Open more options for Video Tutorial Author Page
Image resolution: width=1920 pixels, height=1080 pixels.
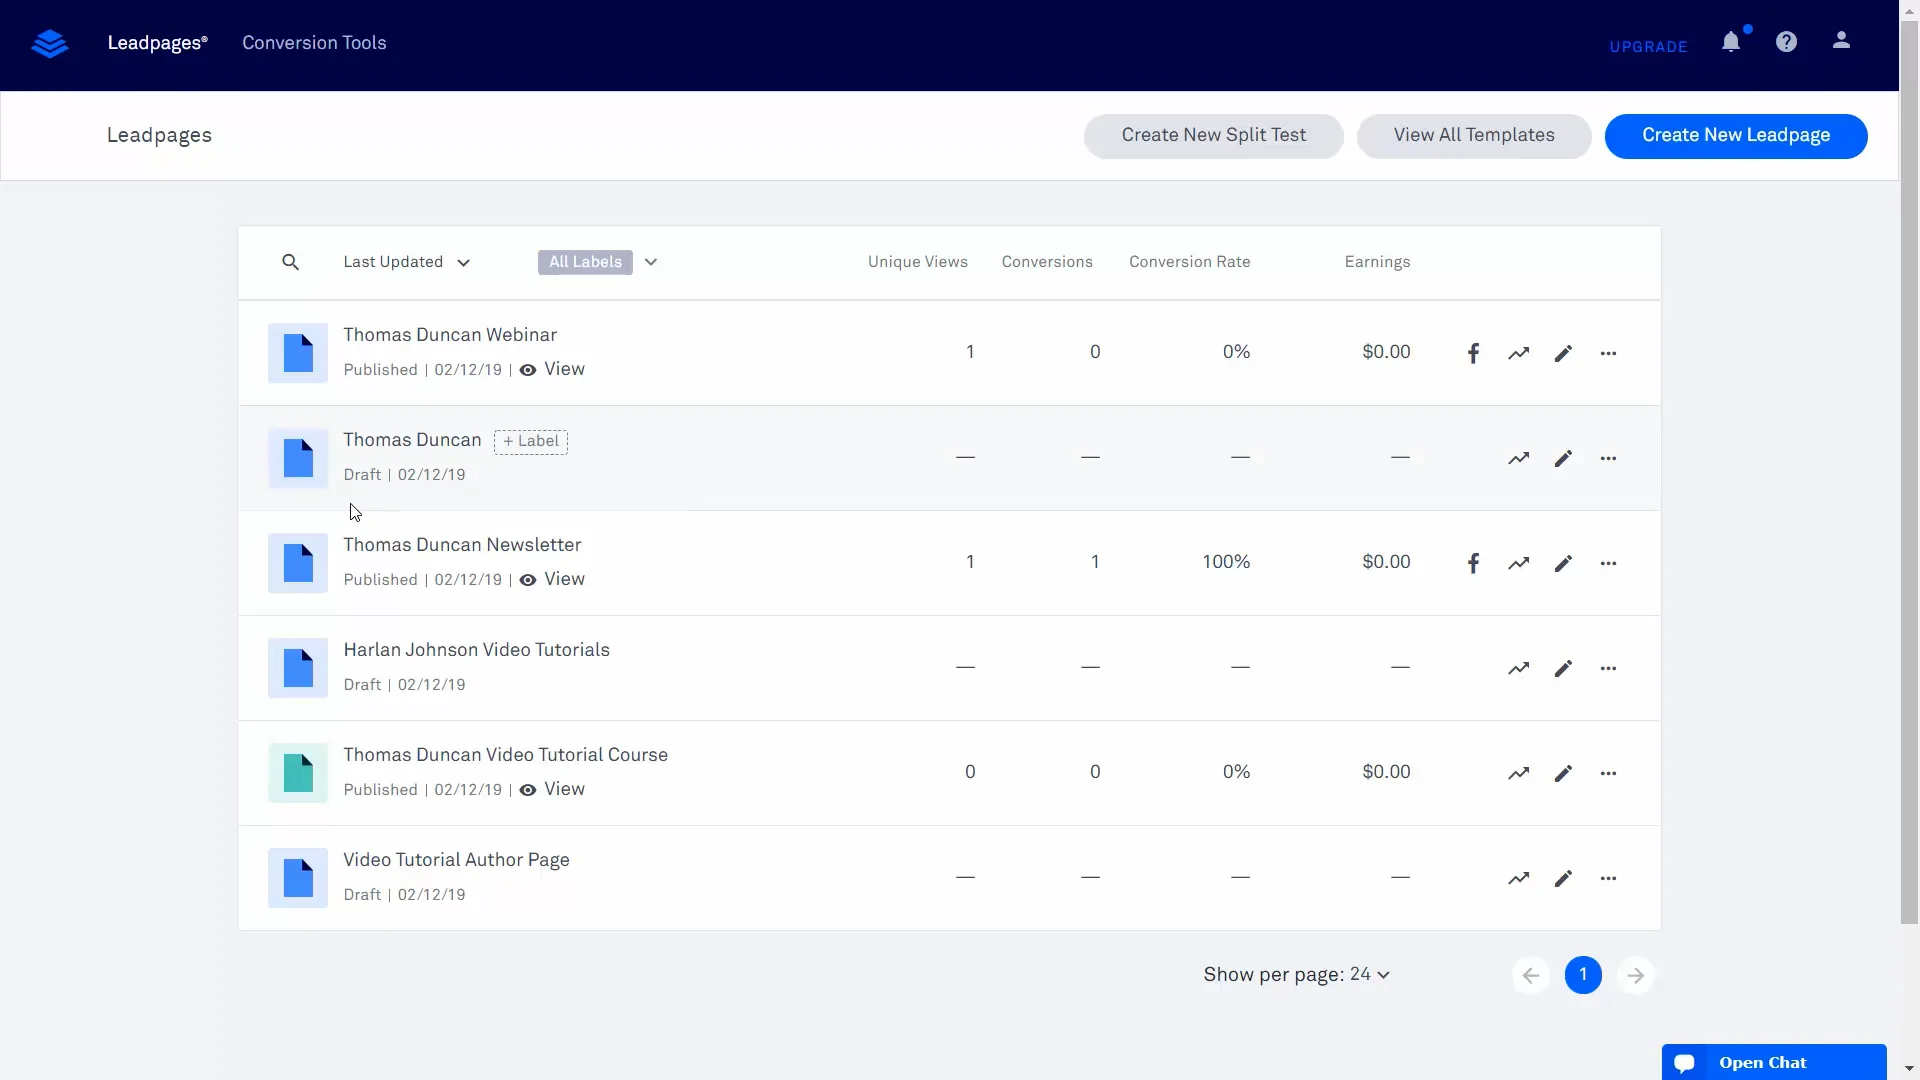tap(1609, 878)
